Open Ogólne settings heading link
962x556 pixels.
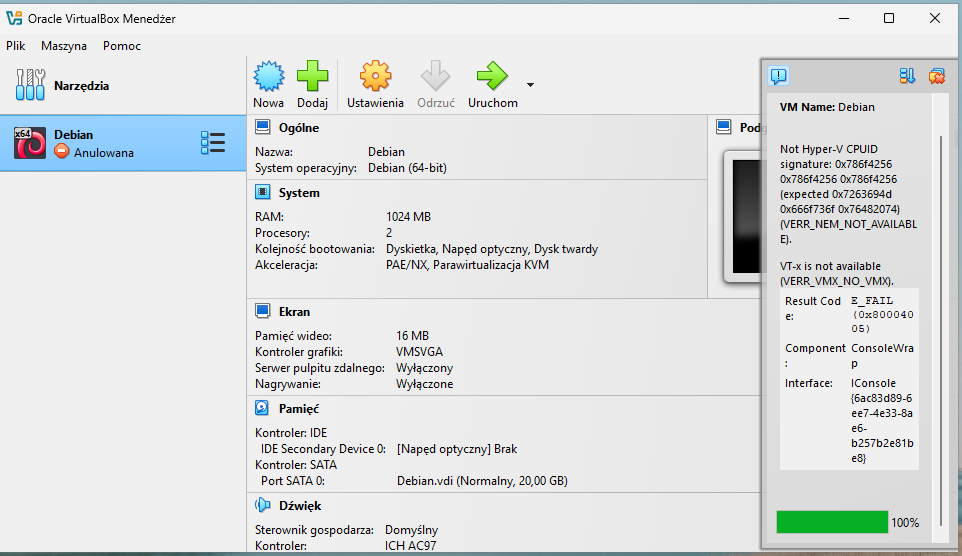299,128
